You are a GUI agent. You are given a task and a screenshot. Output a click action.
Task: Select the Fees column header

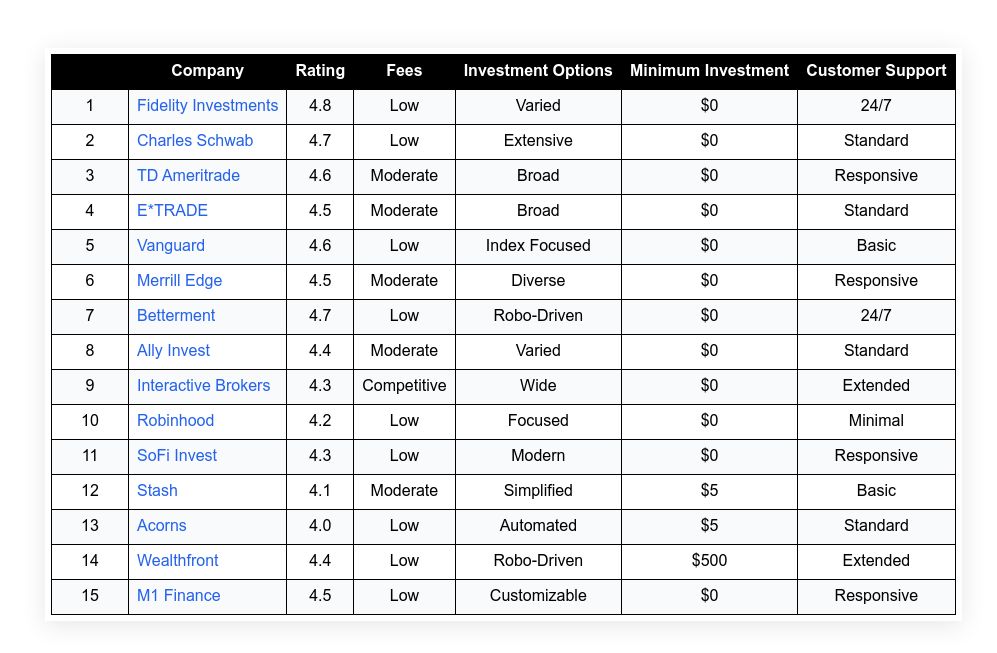[x=404, y=71]
